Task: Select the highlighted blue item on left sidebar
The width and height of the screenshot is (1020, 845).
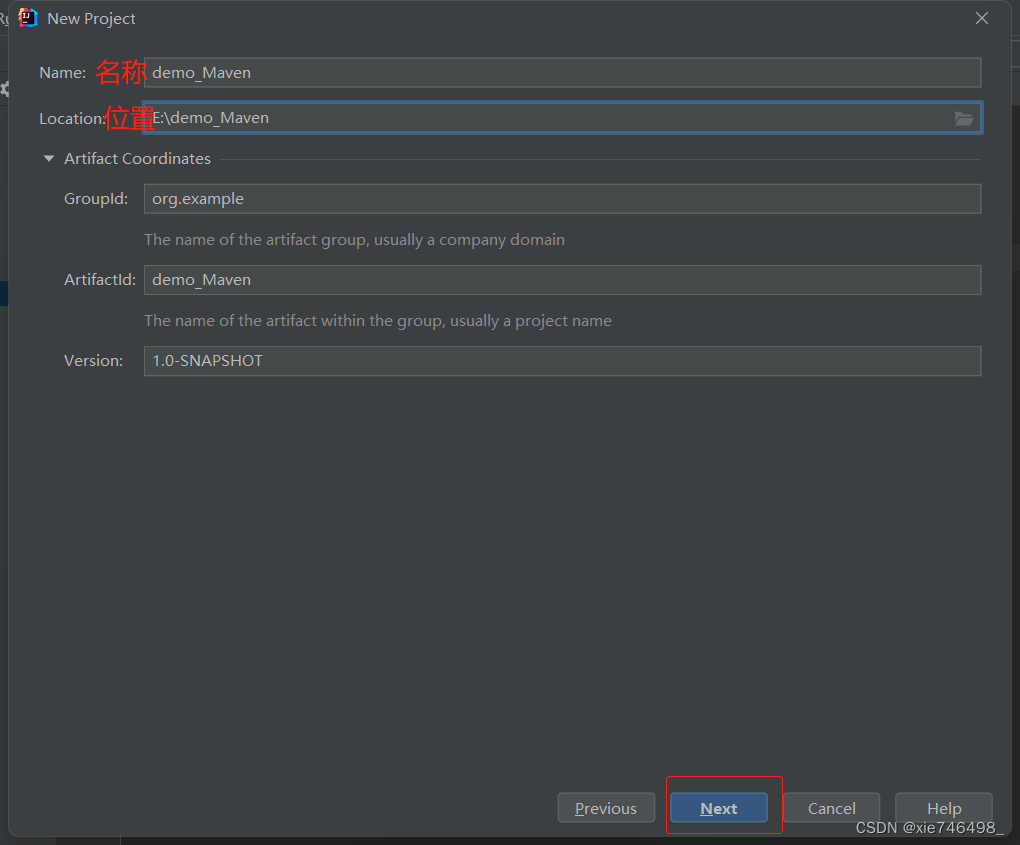Action: click(x=3, y=294)
